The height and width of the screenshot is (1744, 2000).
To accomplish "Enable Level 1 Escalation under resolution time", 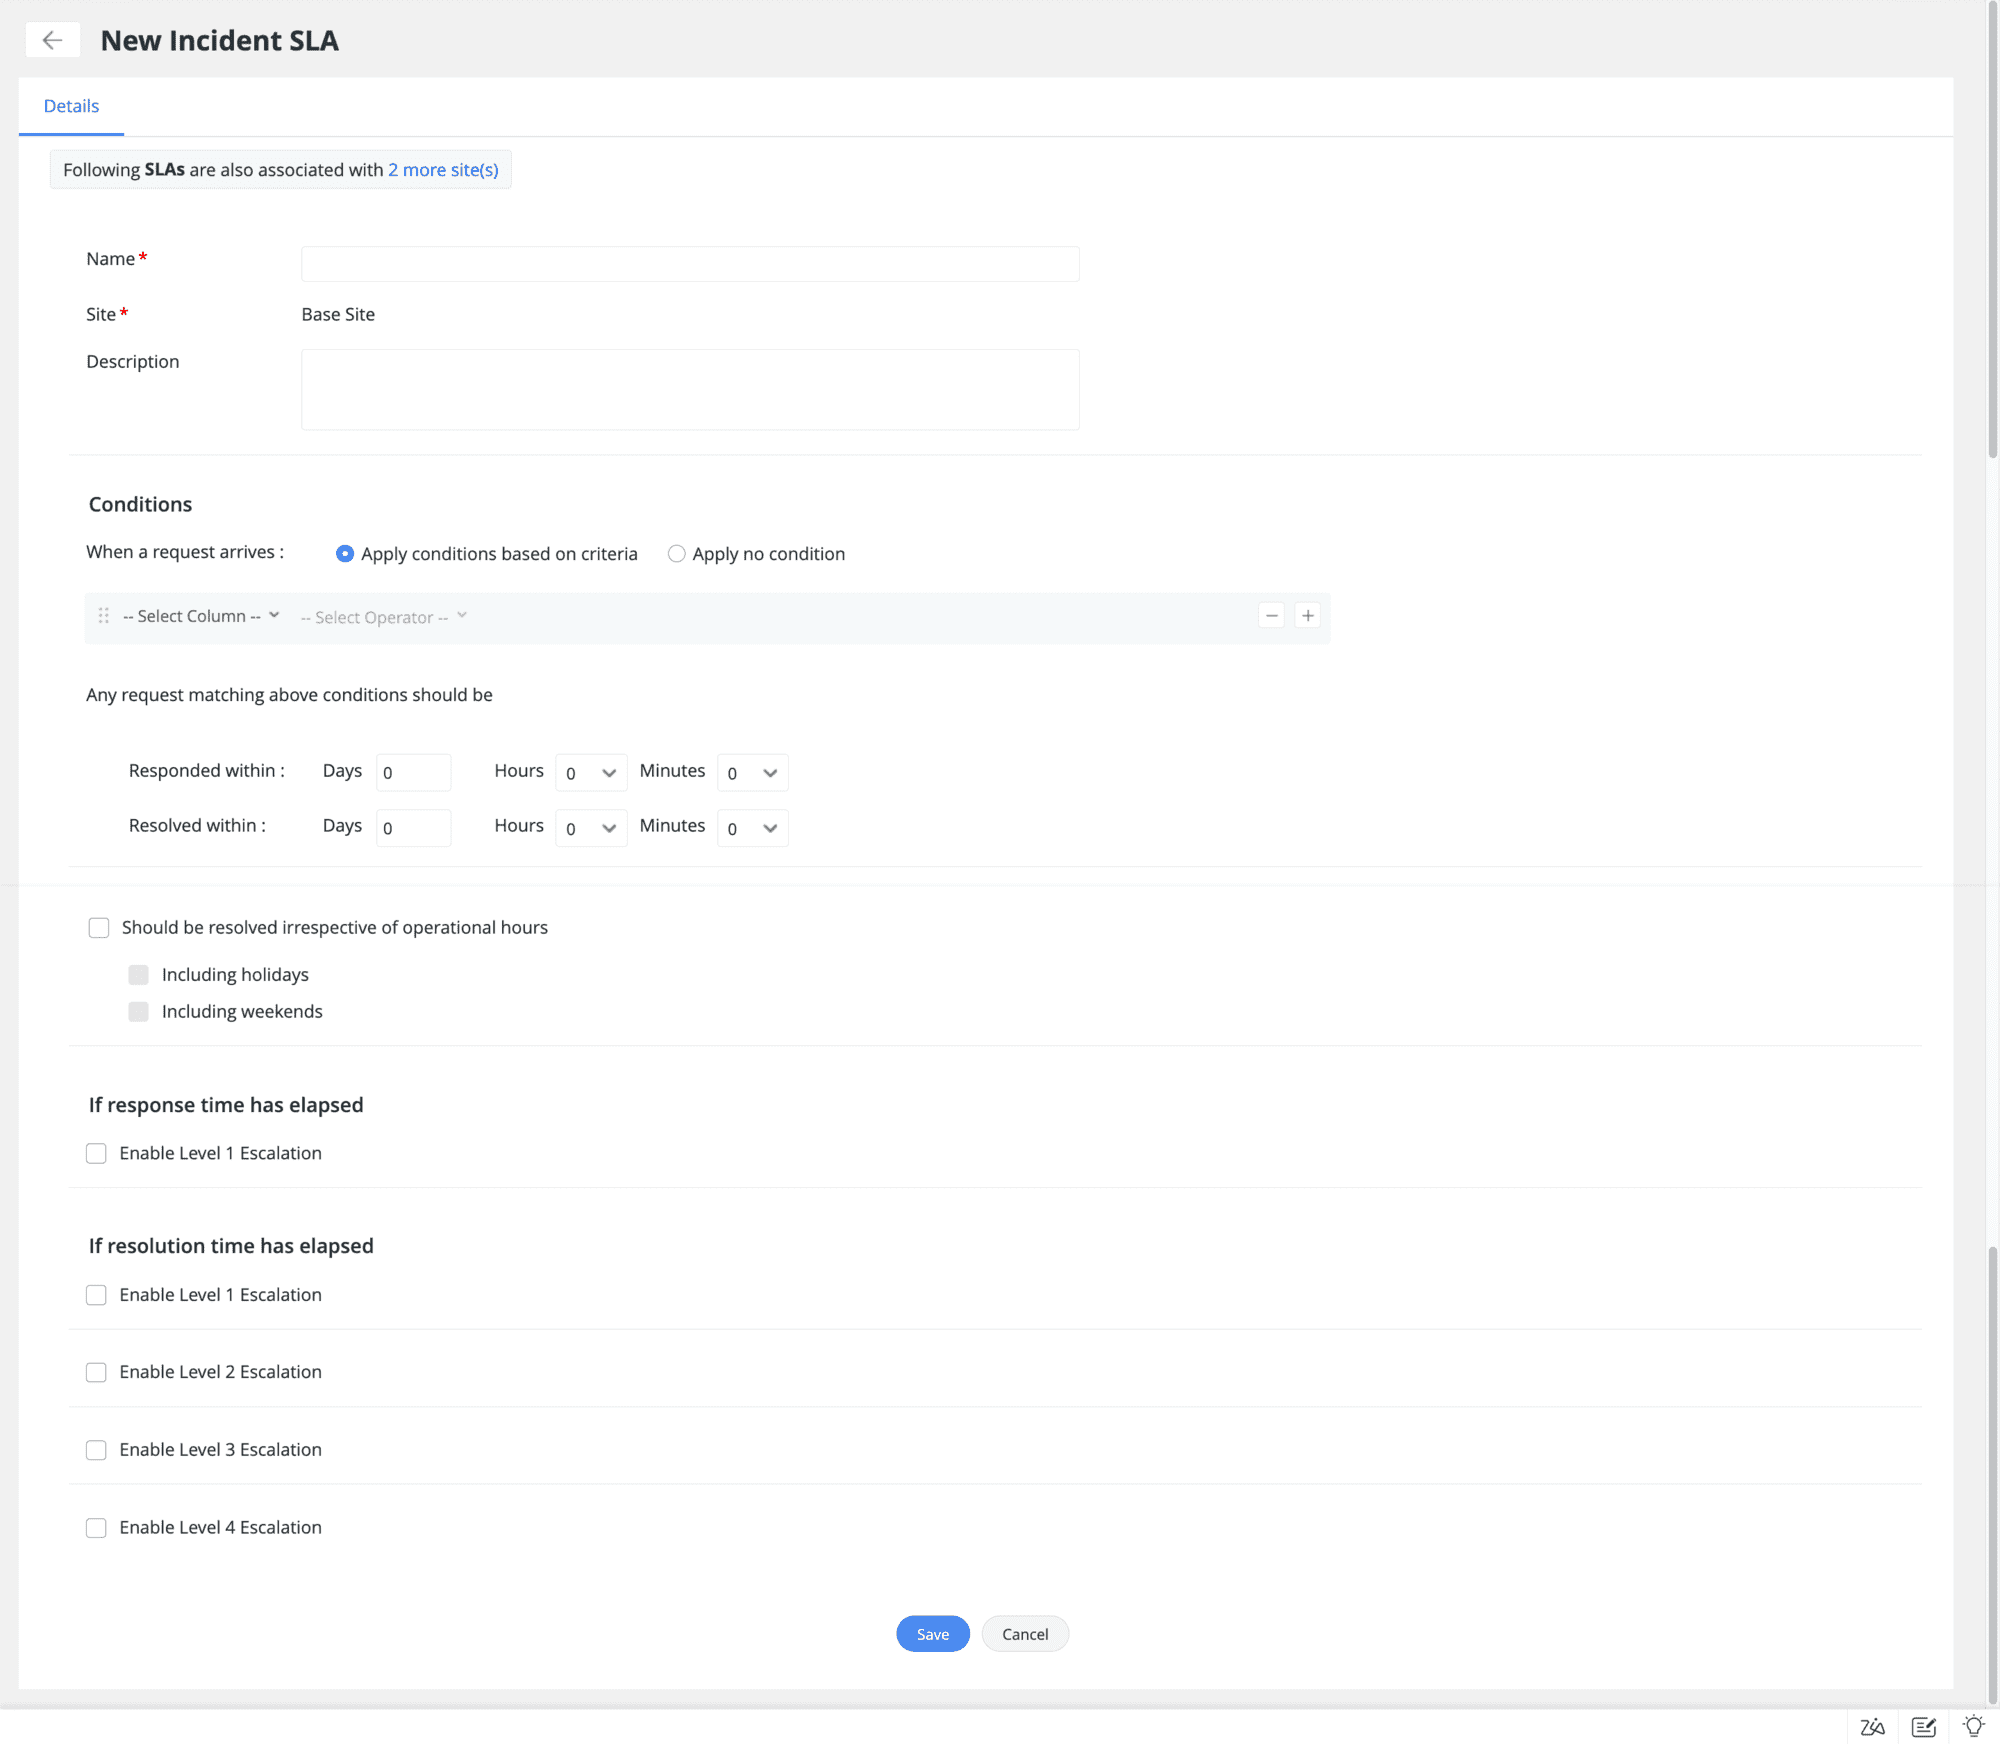I will click(x=97, y=1293).
